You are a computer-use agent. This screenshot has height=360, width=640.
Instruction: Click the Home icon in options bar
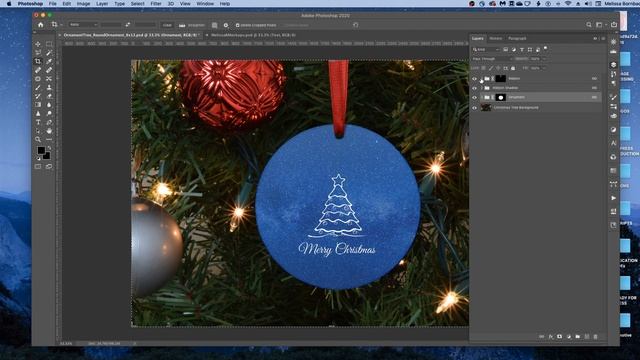40,25
